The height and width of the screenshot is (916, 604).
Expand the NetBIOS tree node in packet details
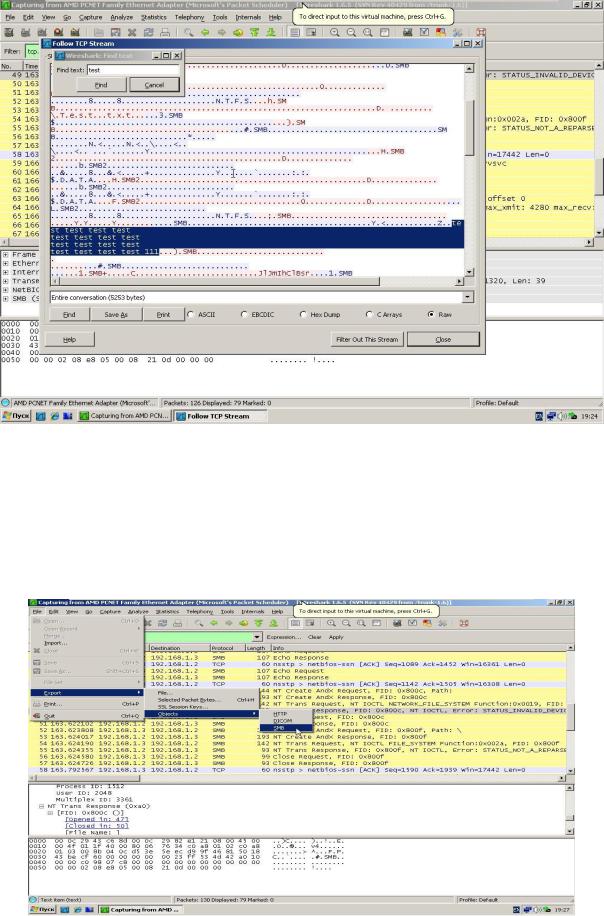[x=5, y=289]
